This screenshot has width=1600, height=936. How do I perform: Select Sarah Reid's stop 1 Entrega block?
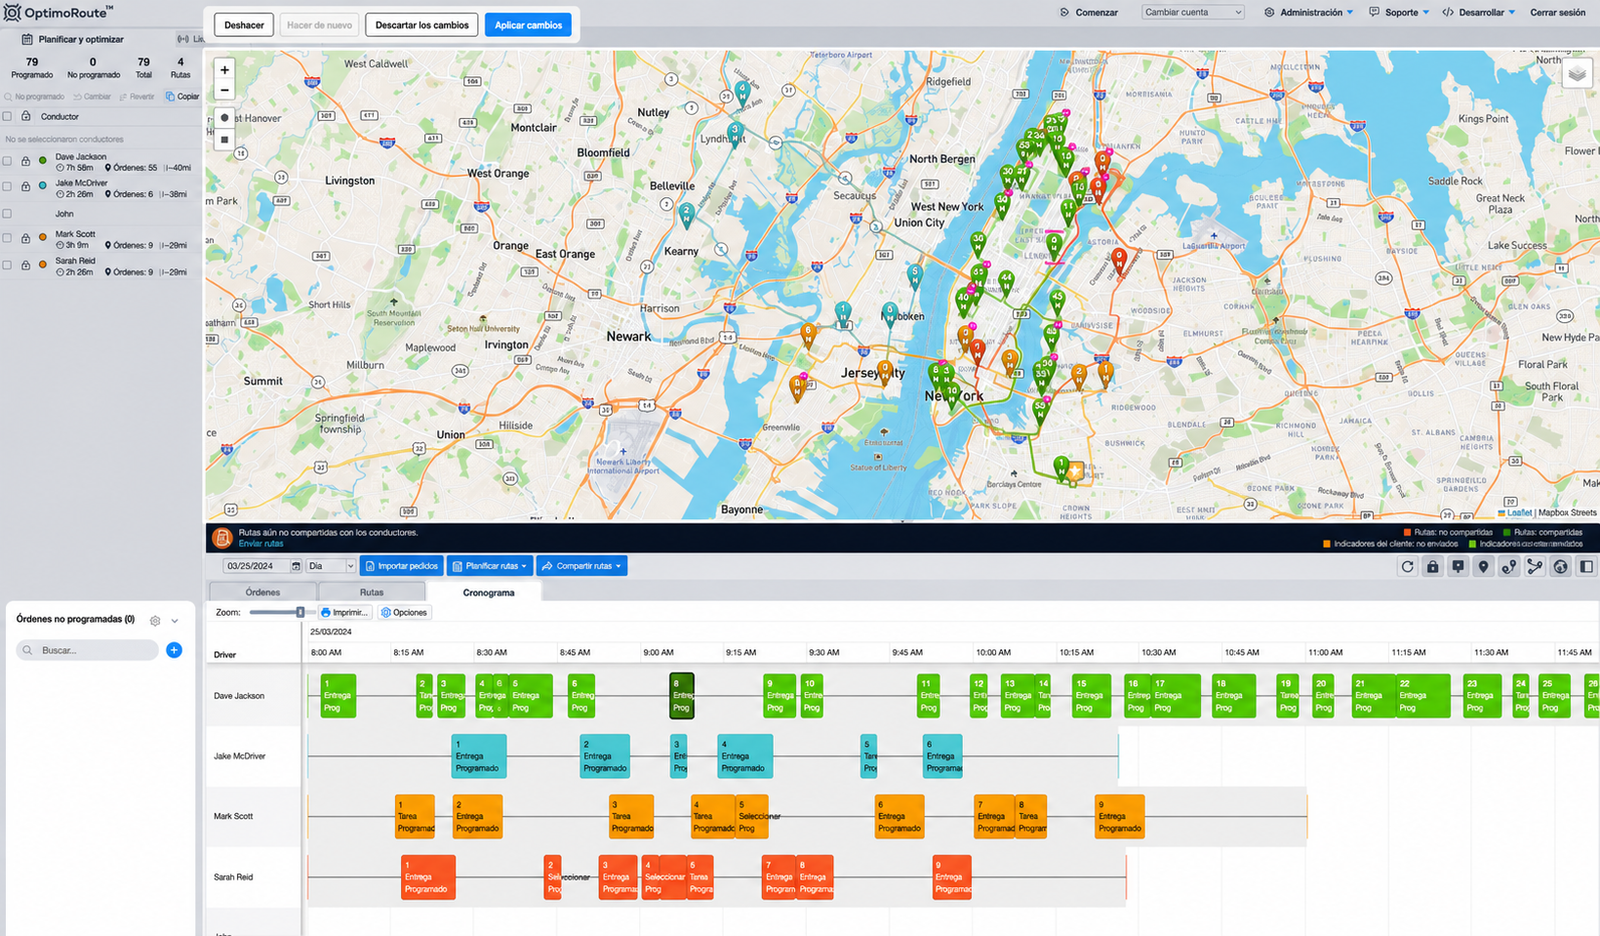coord(428,877)
